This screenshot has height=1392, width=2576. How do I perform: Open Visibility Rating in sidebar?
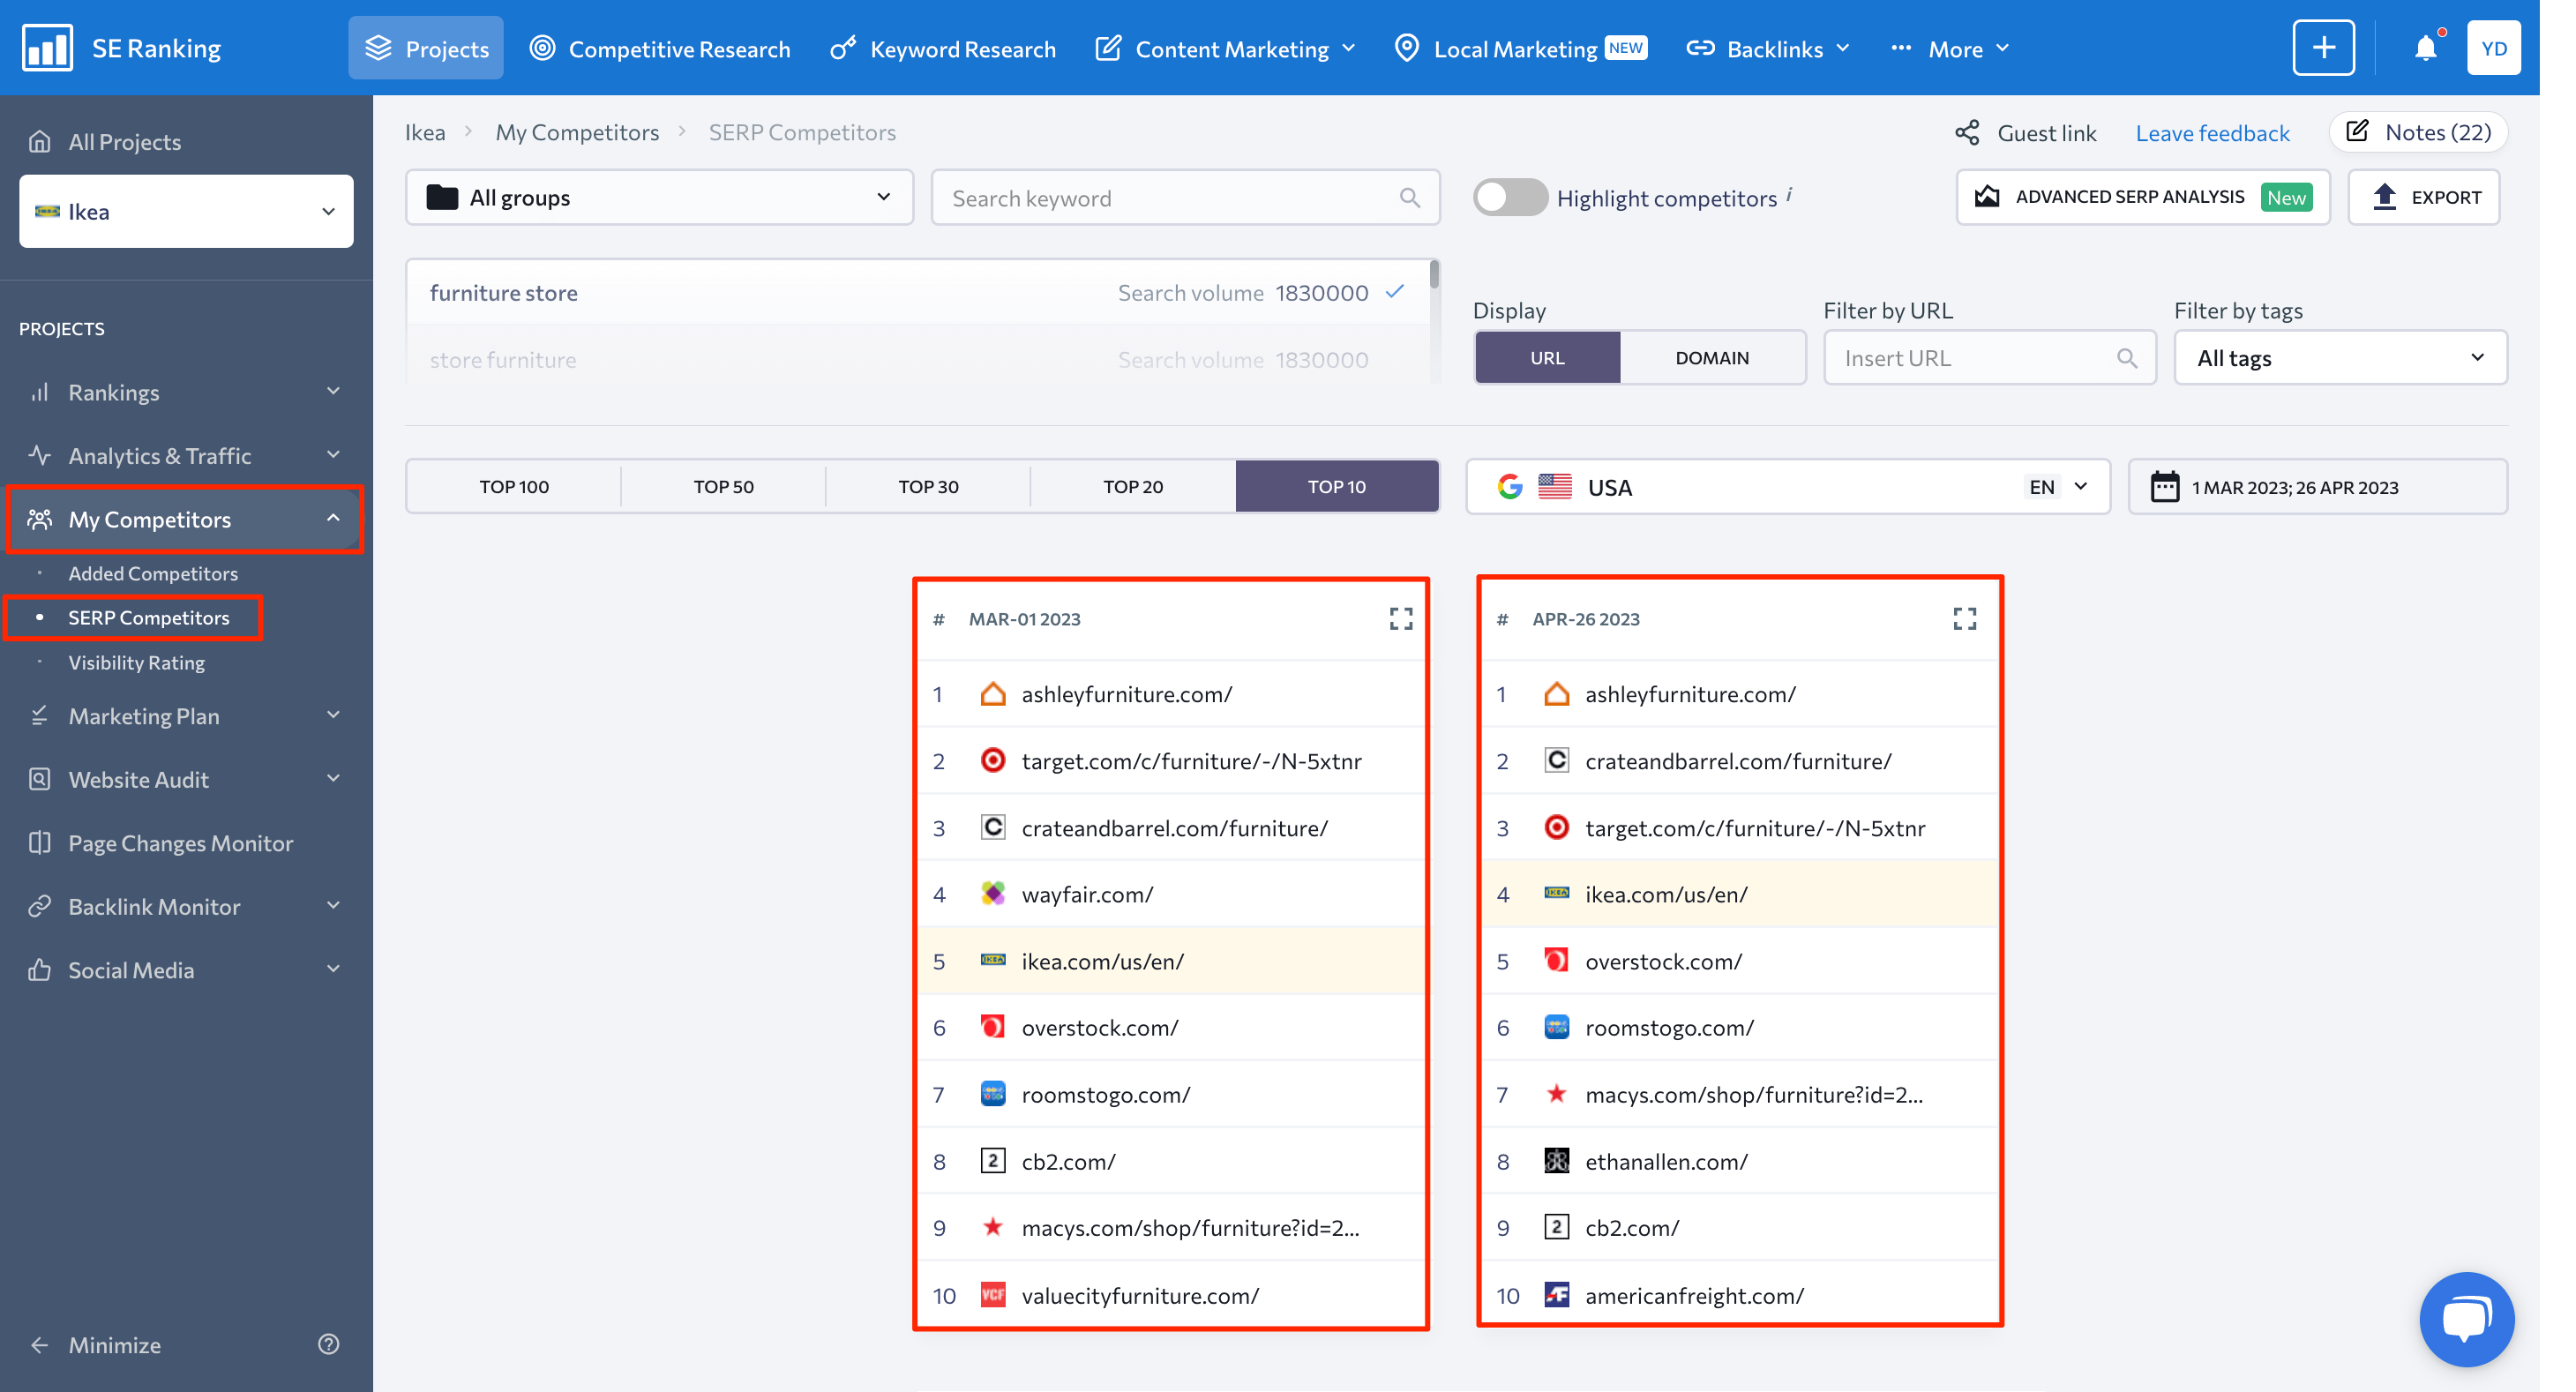click(136, 662)
